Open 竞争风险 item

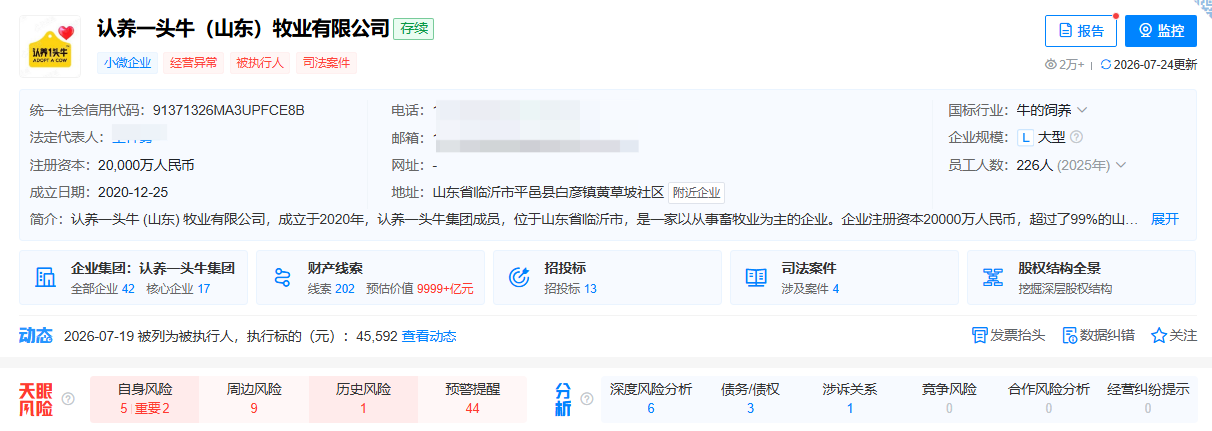click(x=949, y=398)
